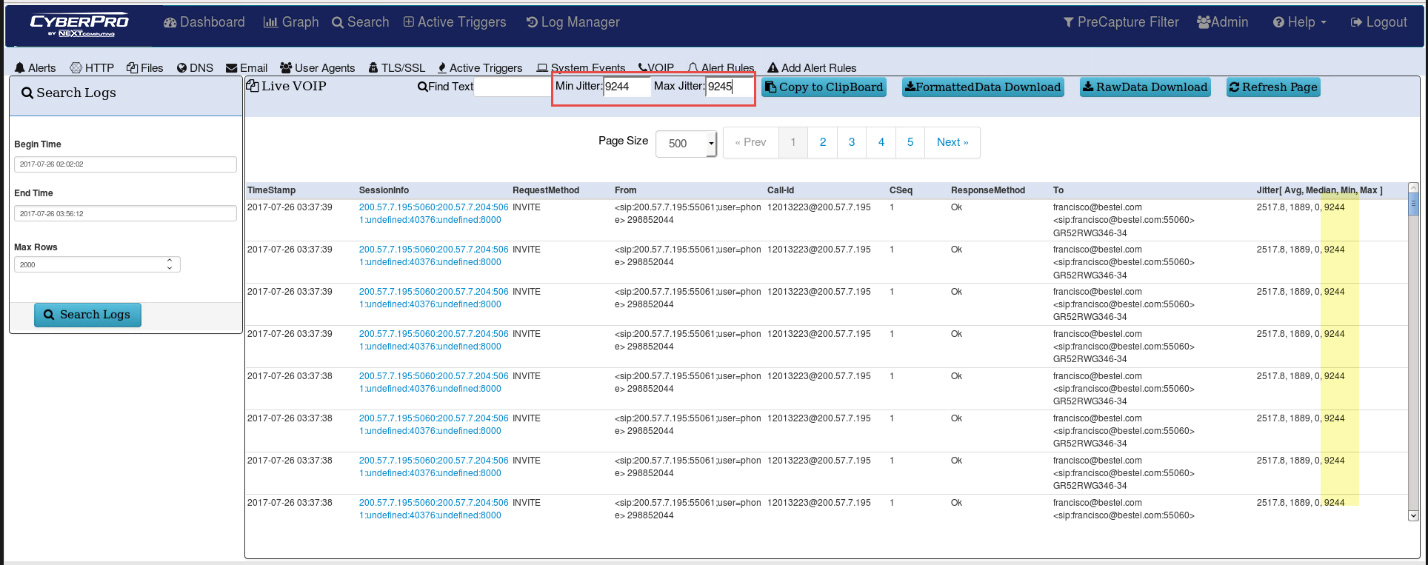This screenshot has height=565, width=1428.
Task: Click the Jitter column header
Action: coord(1320,190)
